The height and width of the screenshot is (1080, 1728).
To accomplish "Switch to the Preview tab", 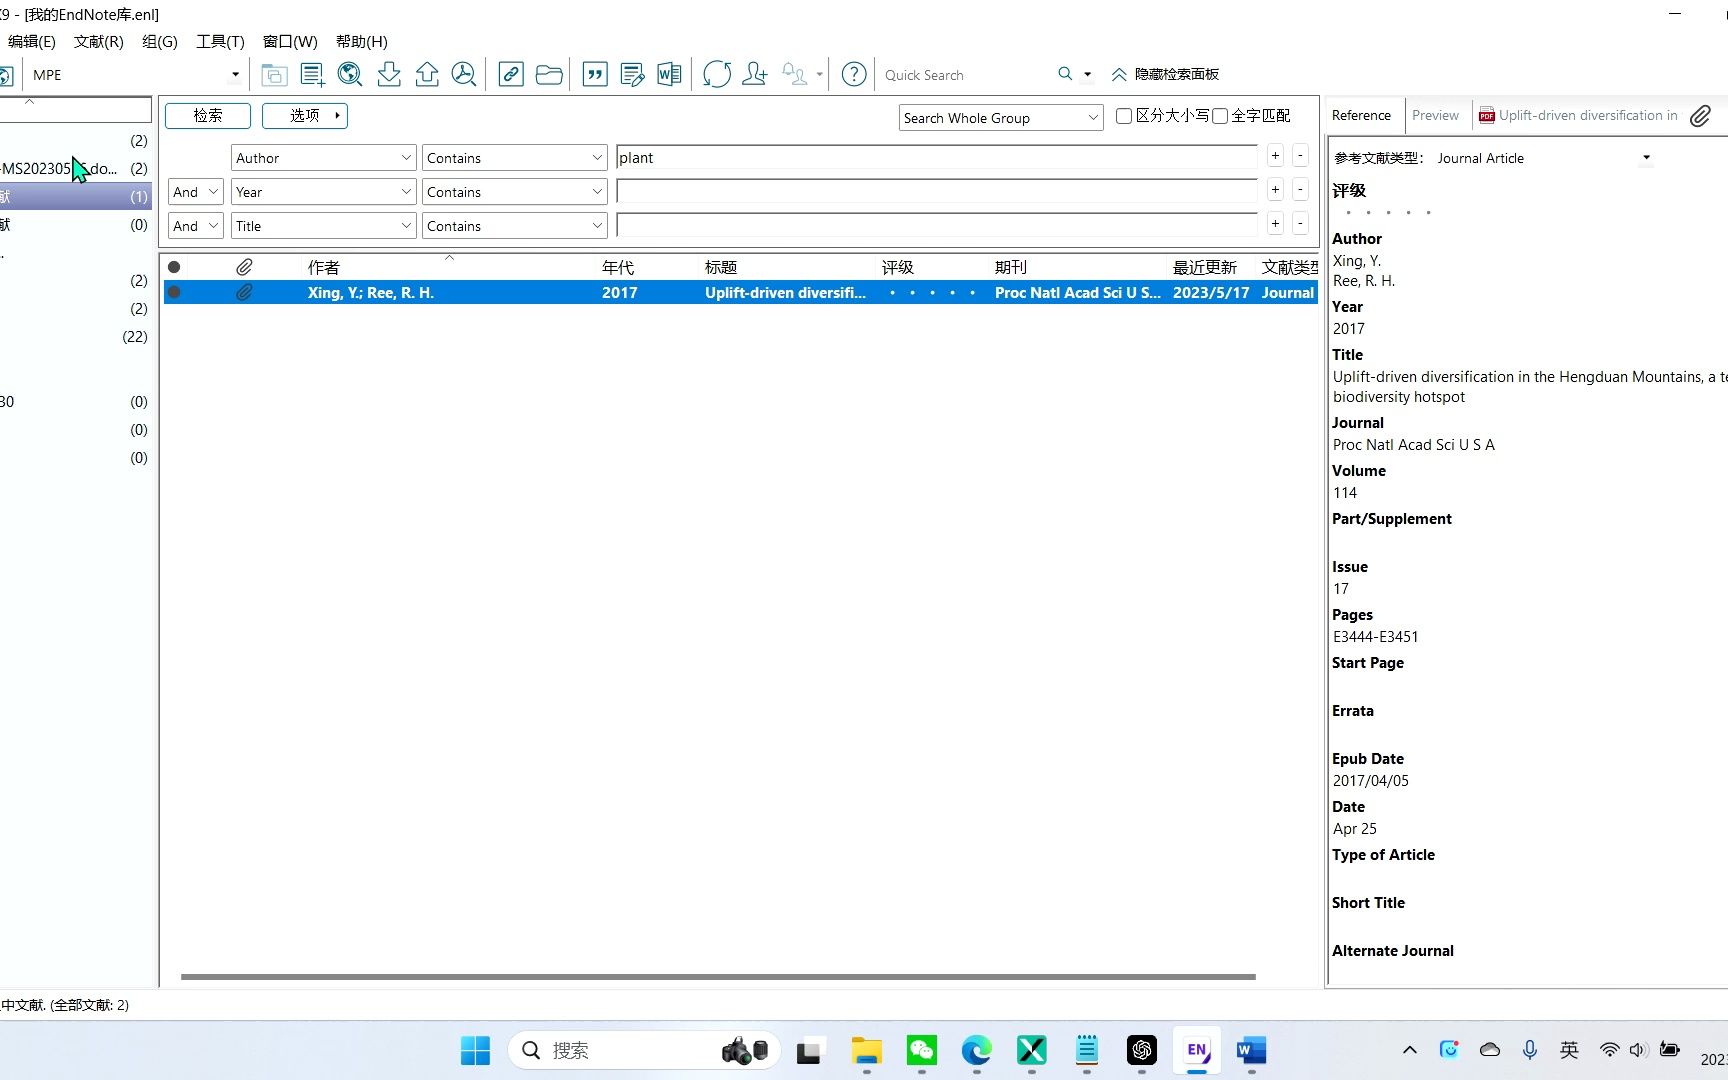I will pos(1435,115).
